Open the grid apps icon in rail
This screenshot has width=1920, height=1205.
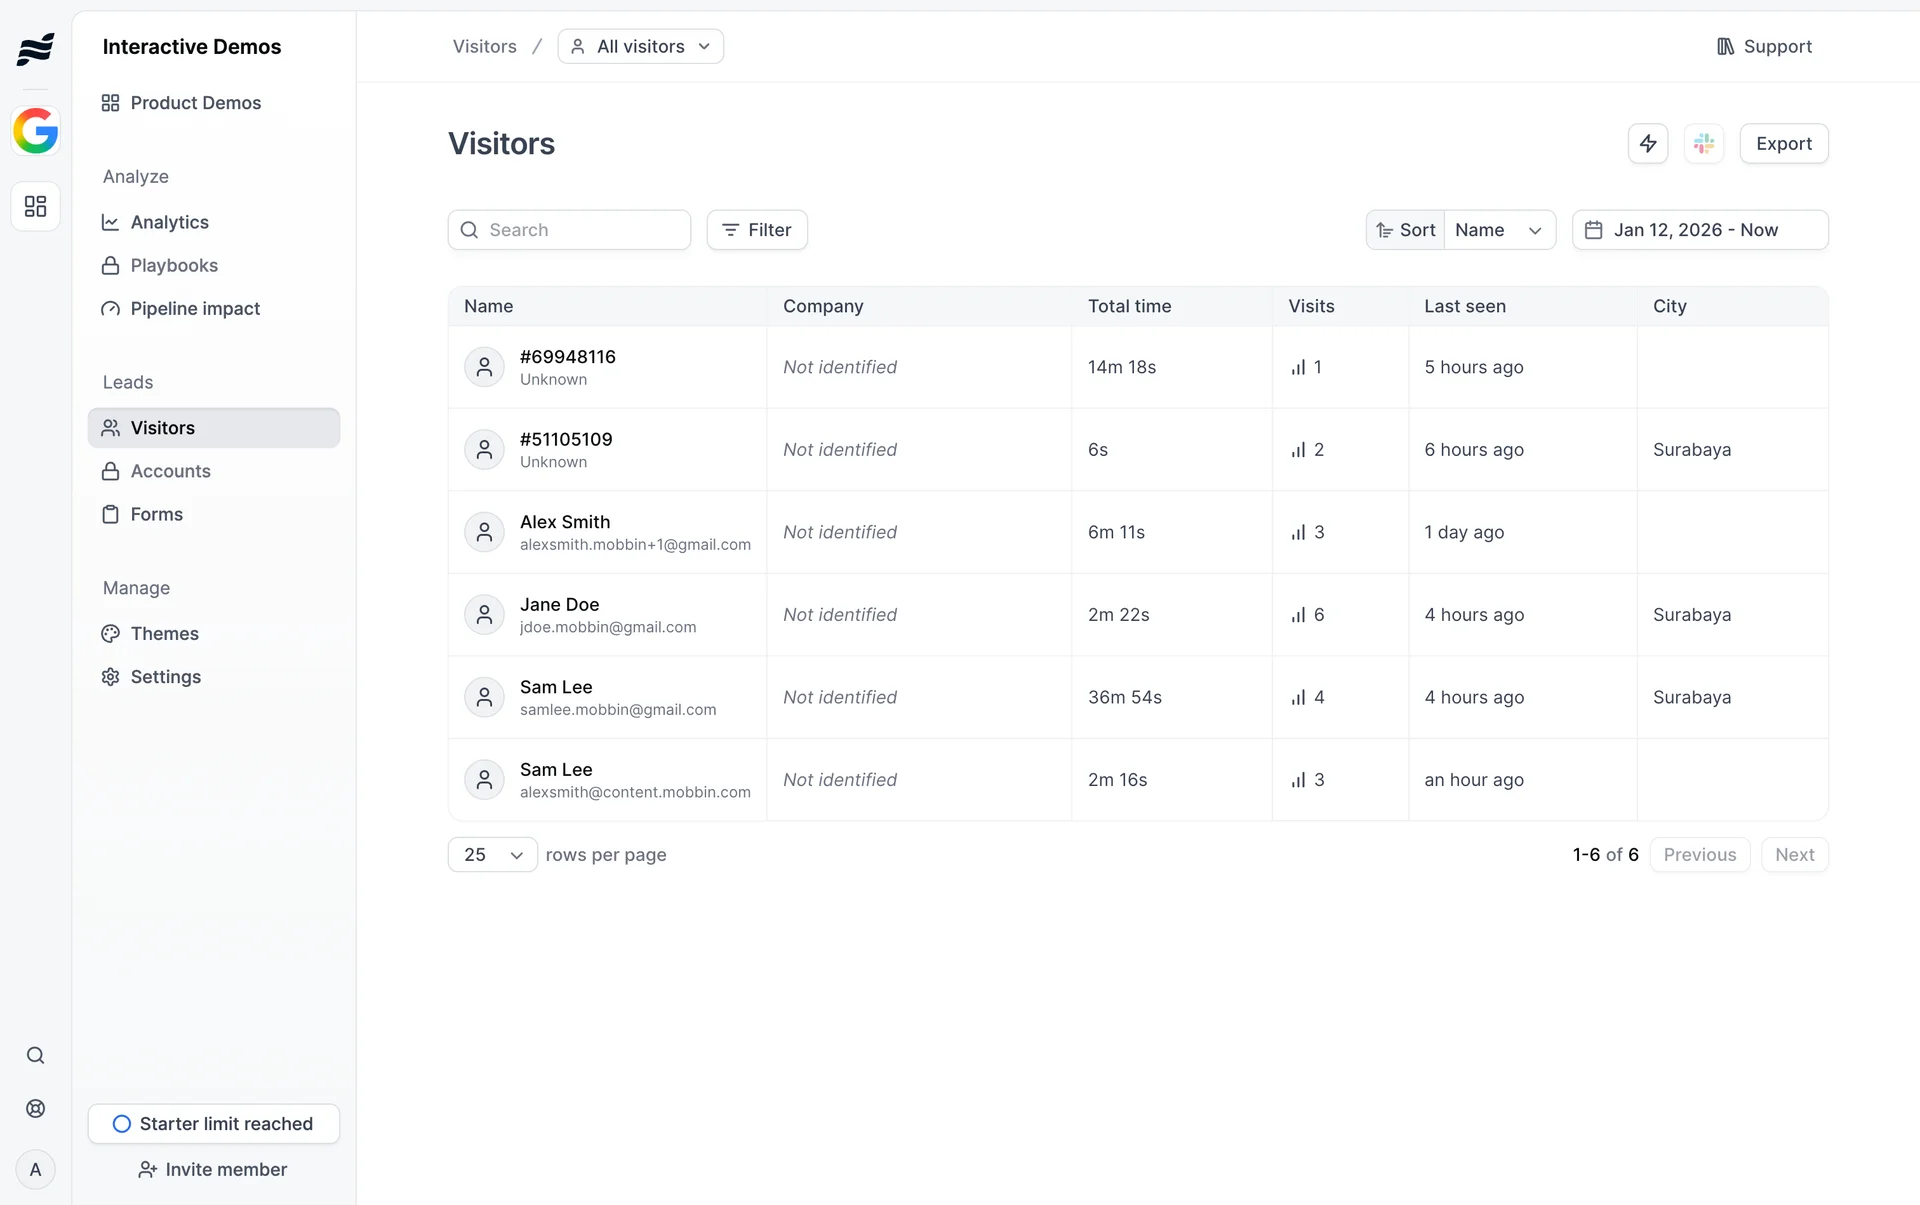click(36, 206)
